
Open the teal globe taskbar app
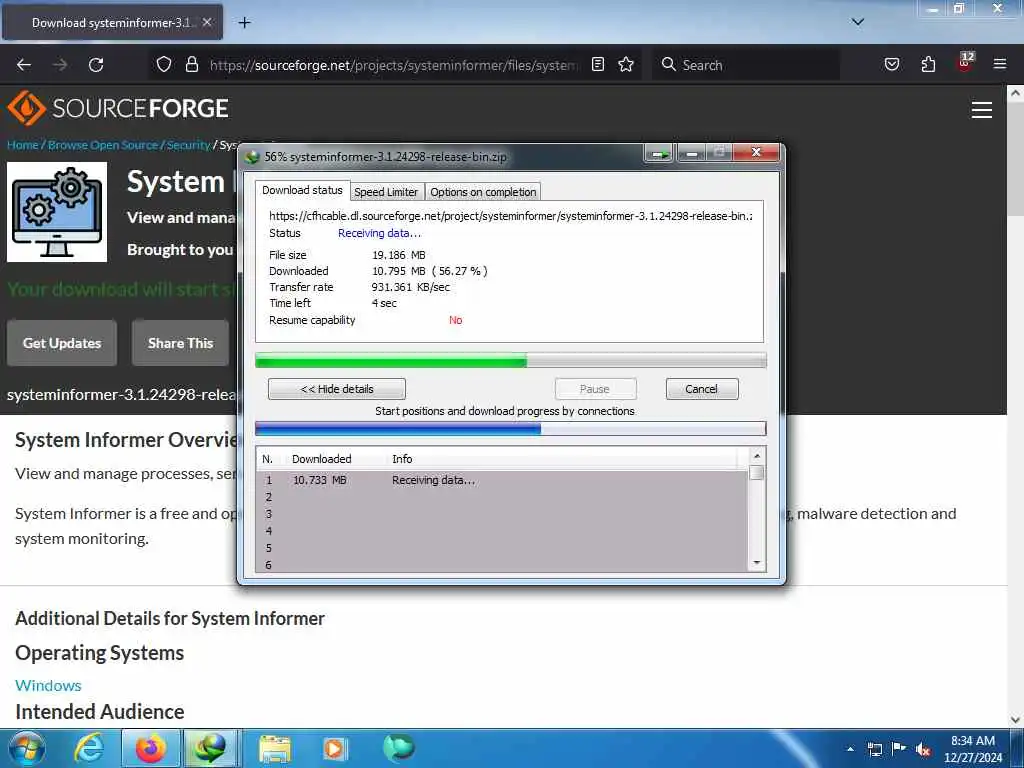click(x=398, y=747)
